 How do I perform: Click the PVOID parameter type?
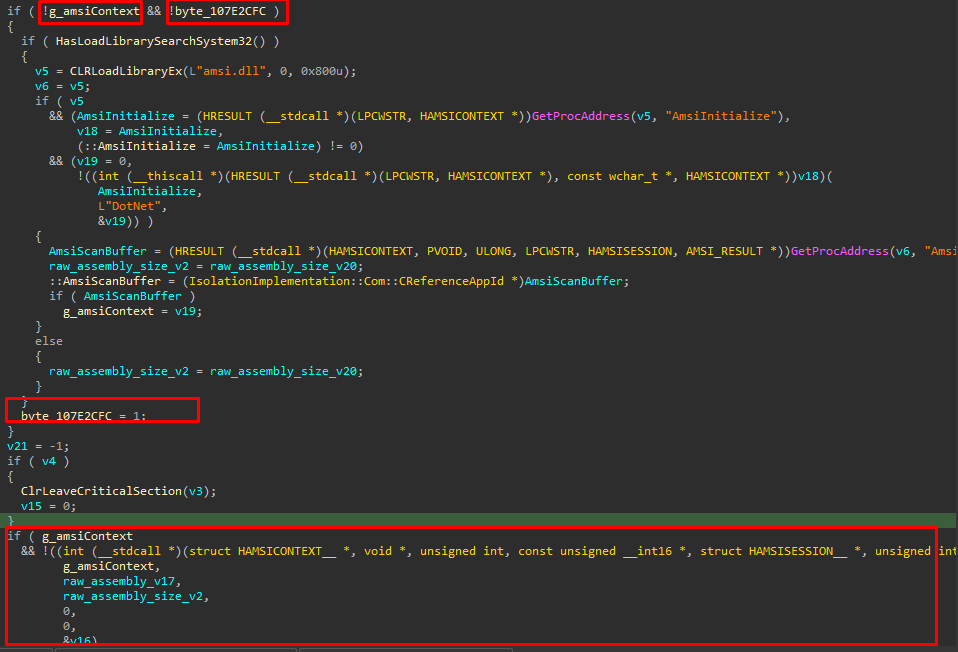(x=444, y=251)
